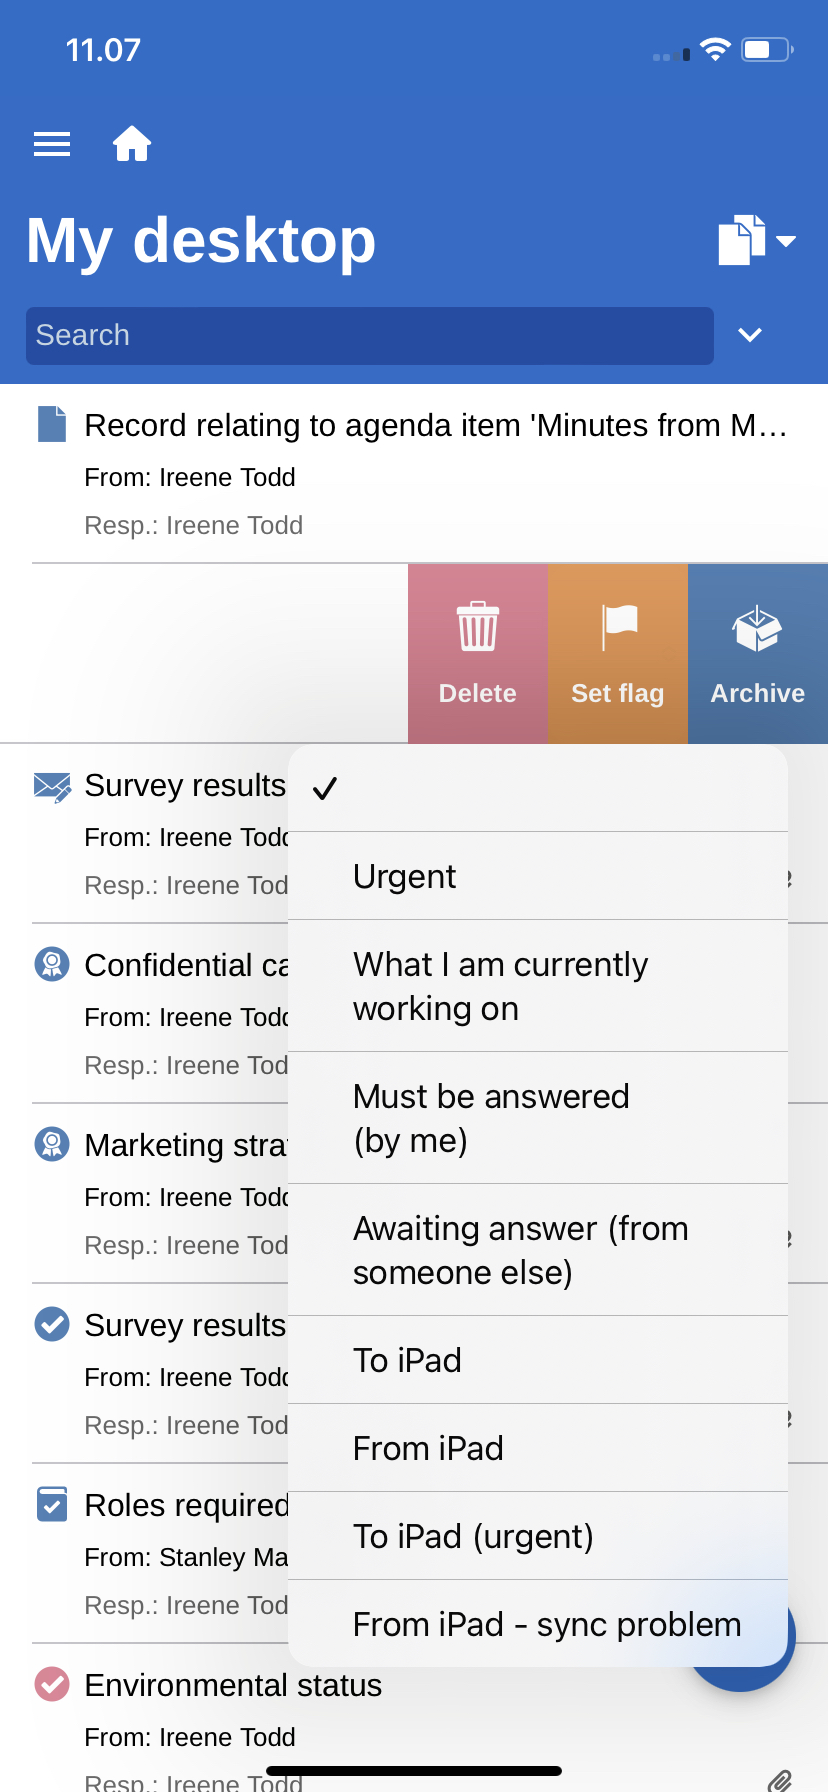The height and width of the screenshot is (1792, 828).
Task: Tap the Delete trash button
Action: [x=478, y=653]
